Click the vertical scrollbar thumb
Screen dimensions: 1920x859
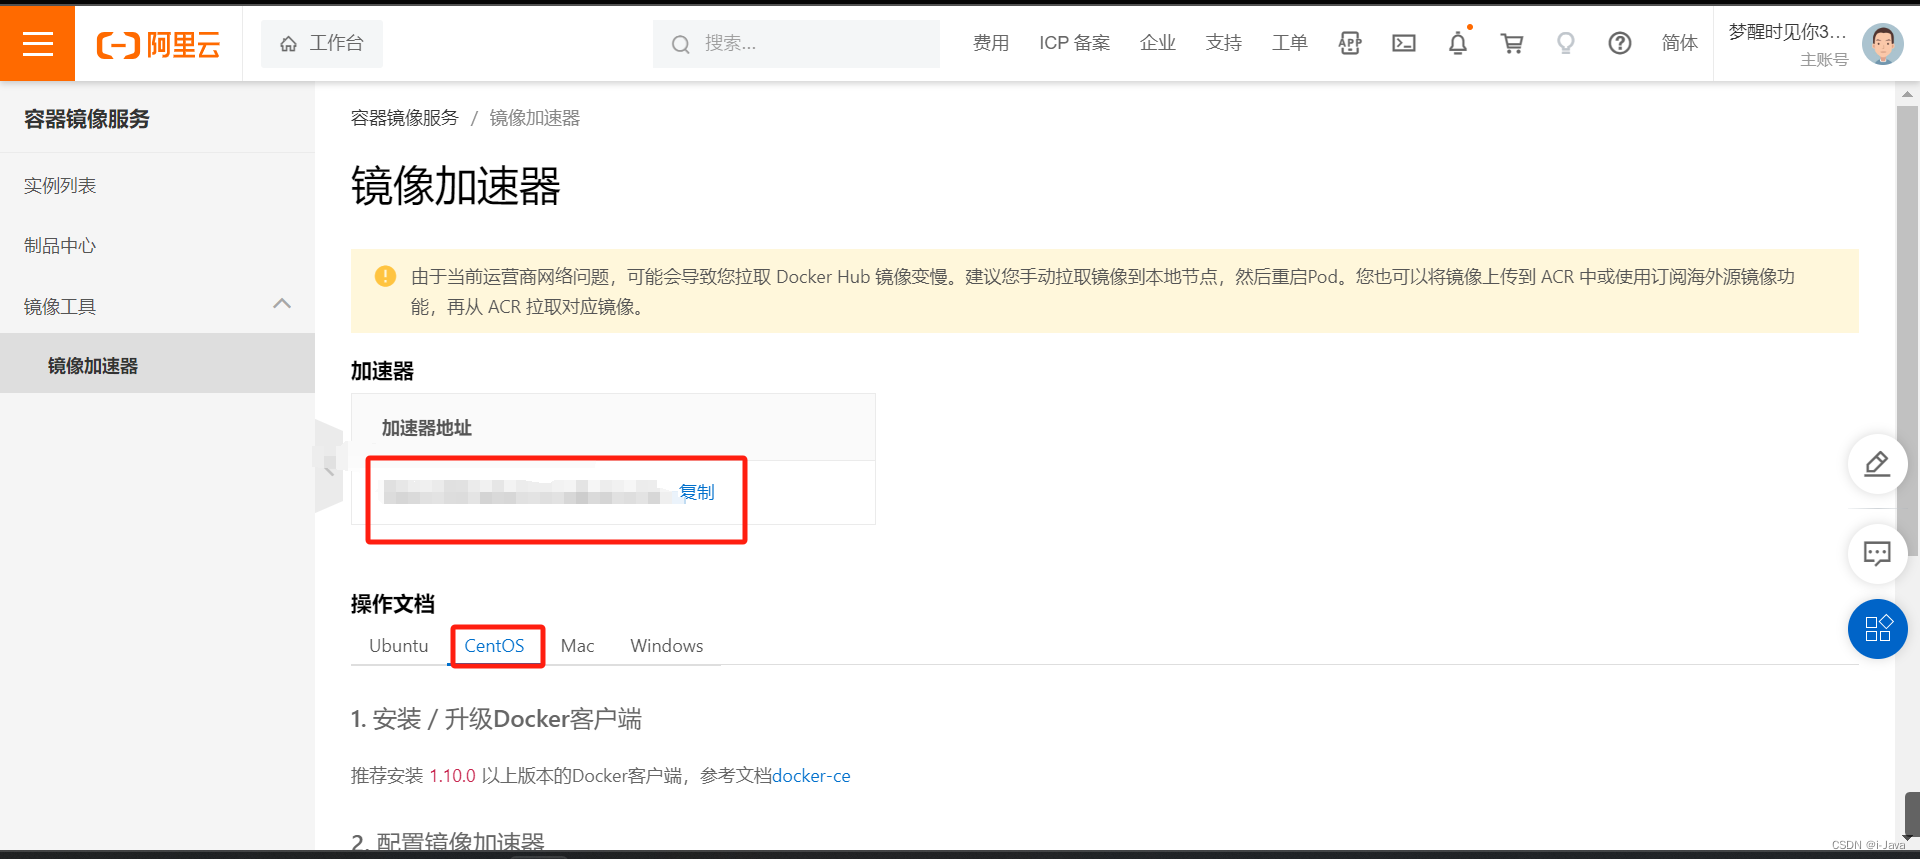1907,330
